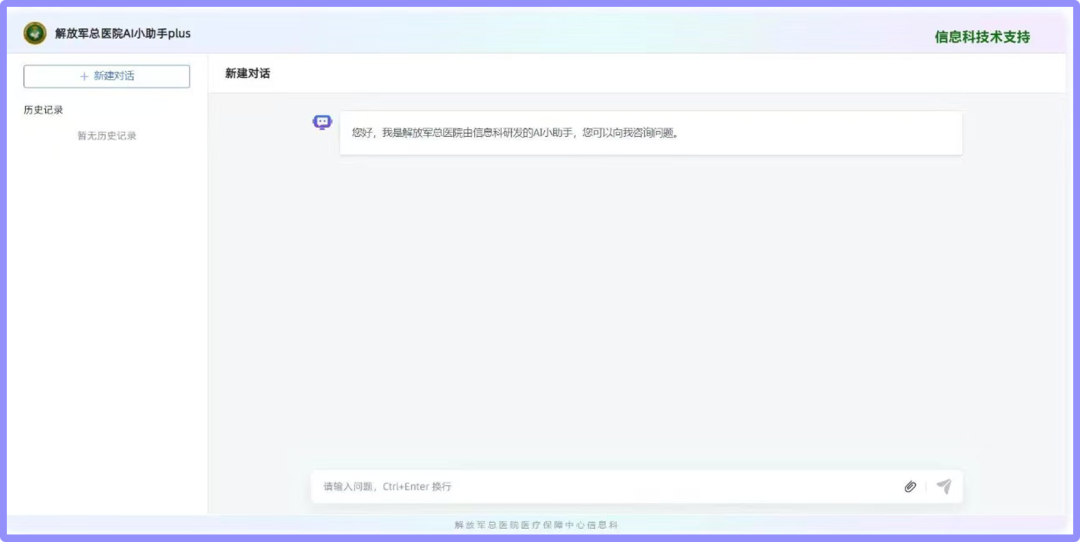Send message with paper plane icon

(x=943, y=487)
